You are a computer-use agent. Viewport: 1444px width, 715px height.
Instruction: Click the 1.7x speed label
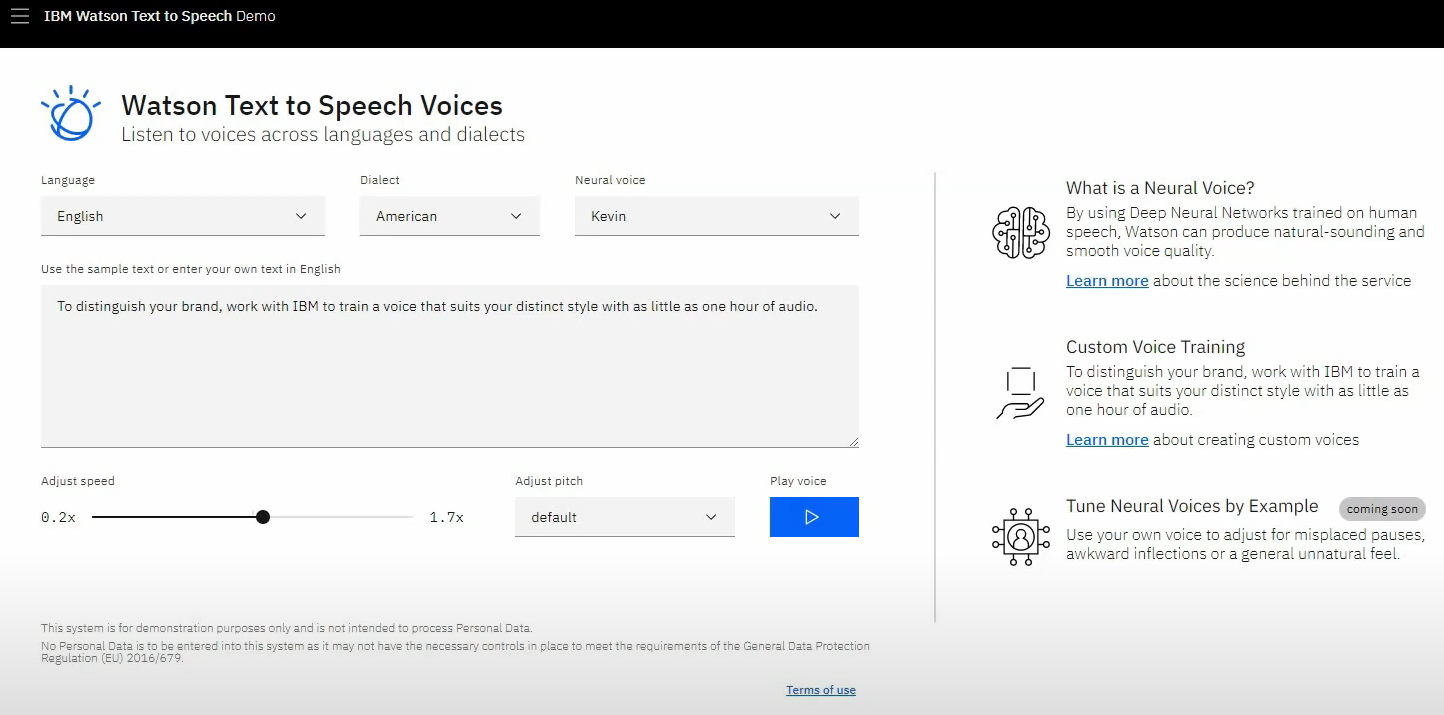point(447,517)
